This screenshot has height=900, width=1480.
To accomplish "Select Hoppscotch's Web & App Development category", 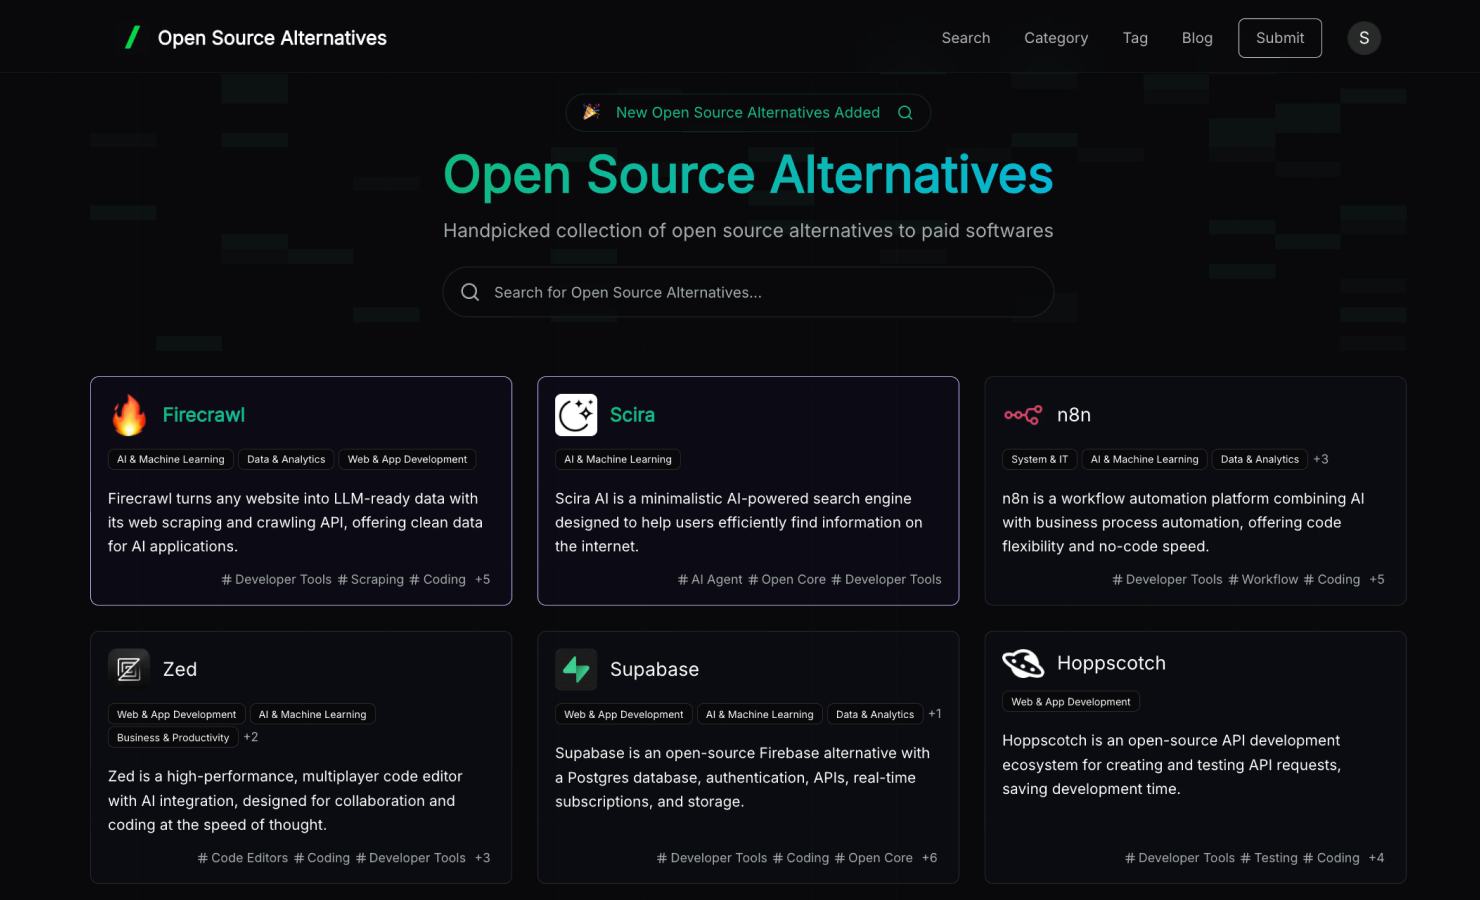I will (1071, 702).
